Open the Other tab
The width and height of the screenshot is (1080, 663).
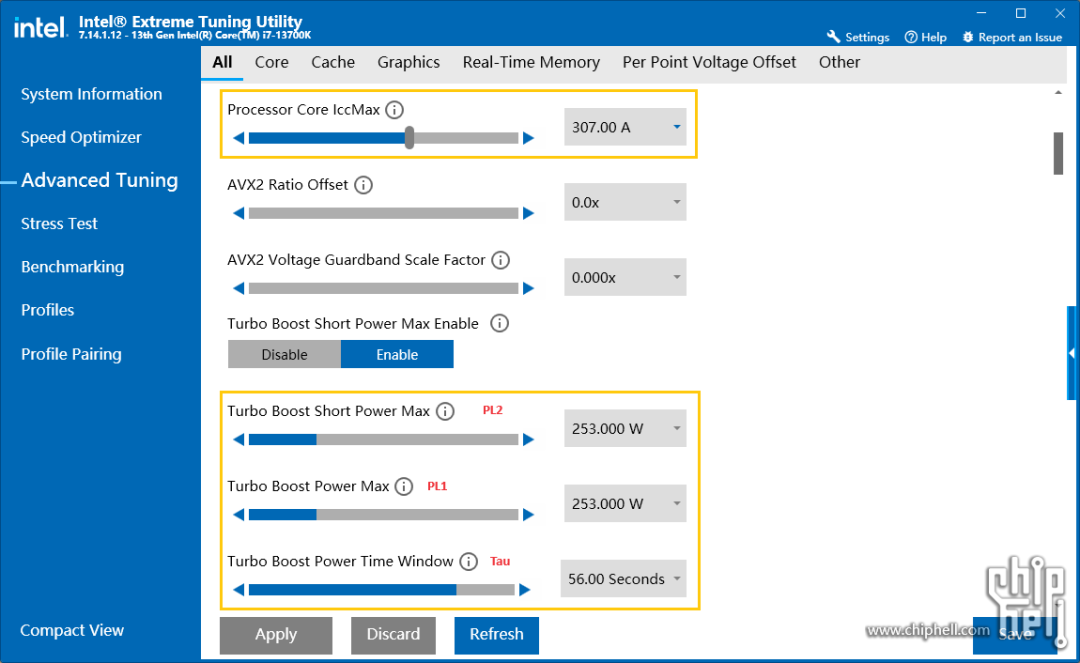click(839, 63)
